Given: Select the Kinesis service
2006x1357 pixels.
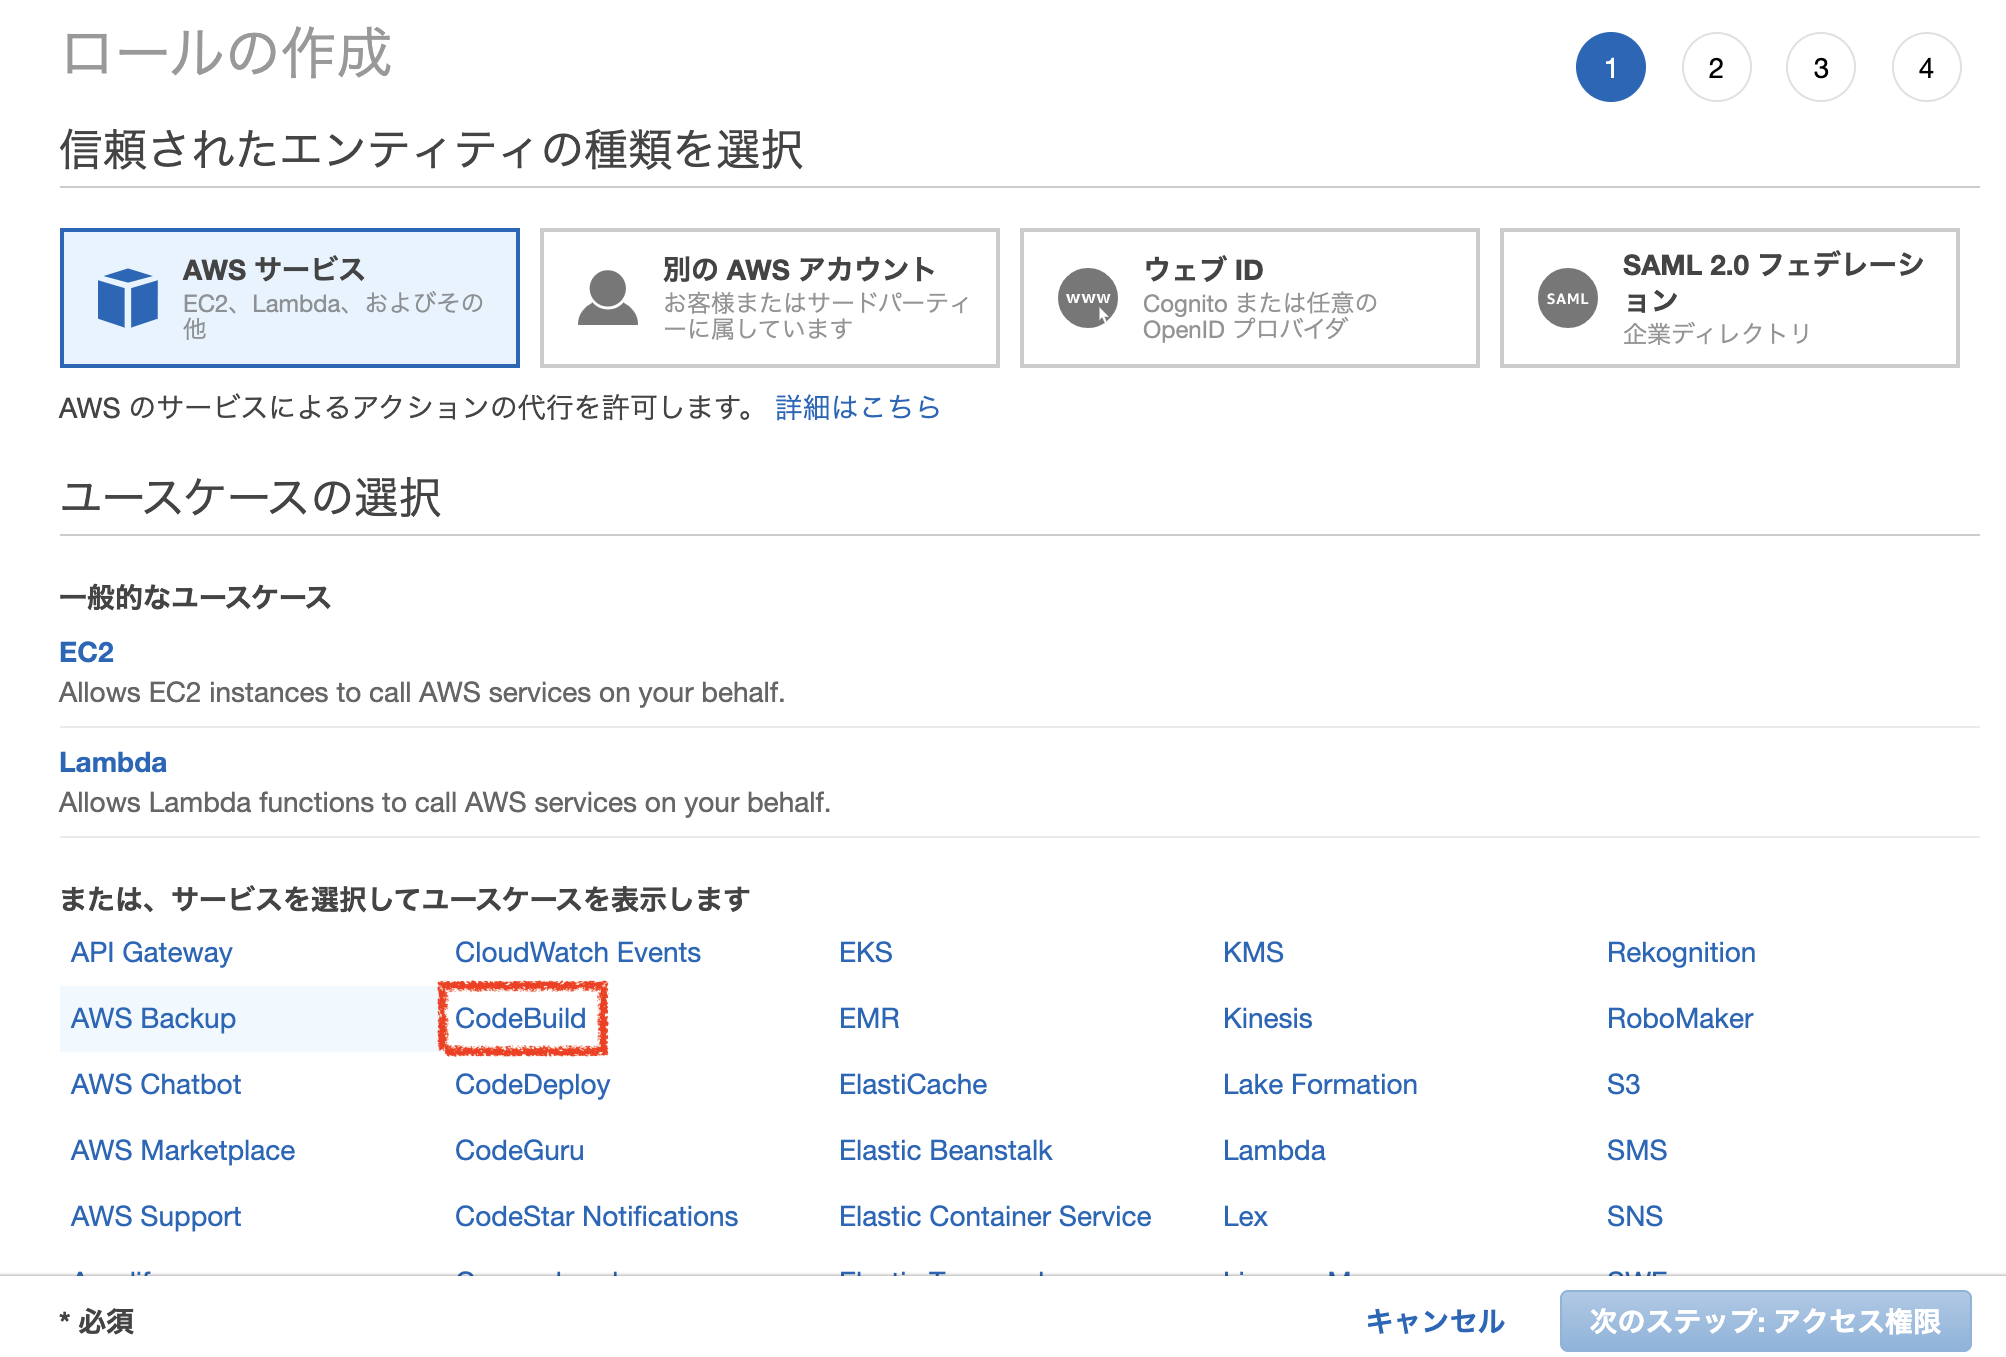Looking at the screenshot, I should click(1268, 1018).
